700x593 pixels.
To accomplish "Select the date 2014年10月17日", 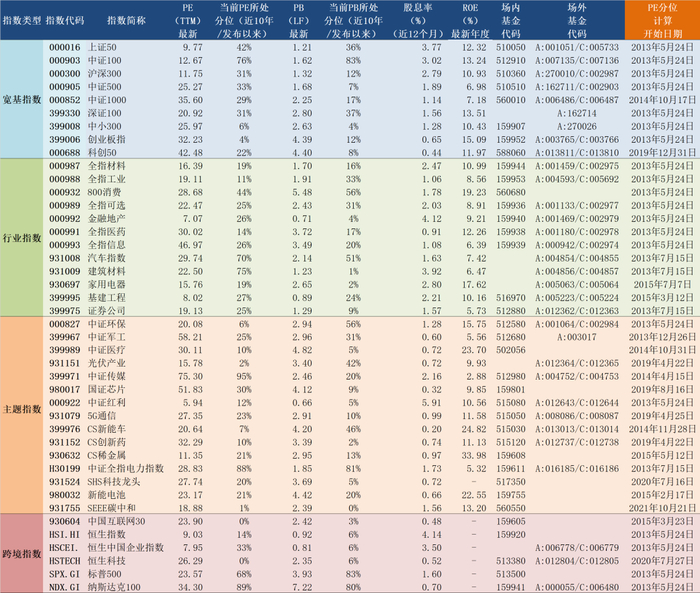I will (x=662, y=100).
